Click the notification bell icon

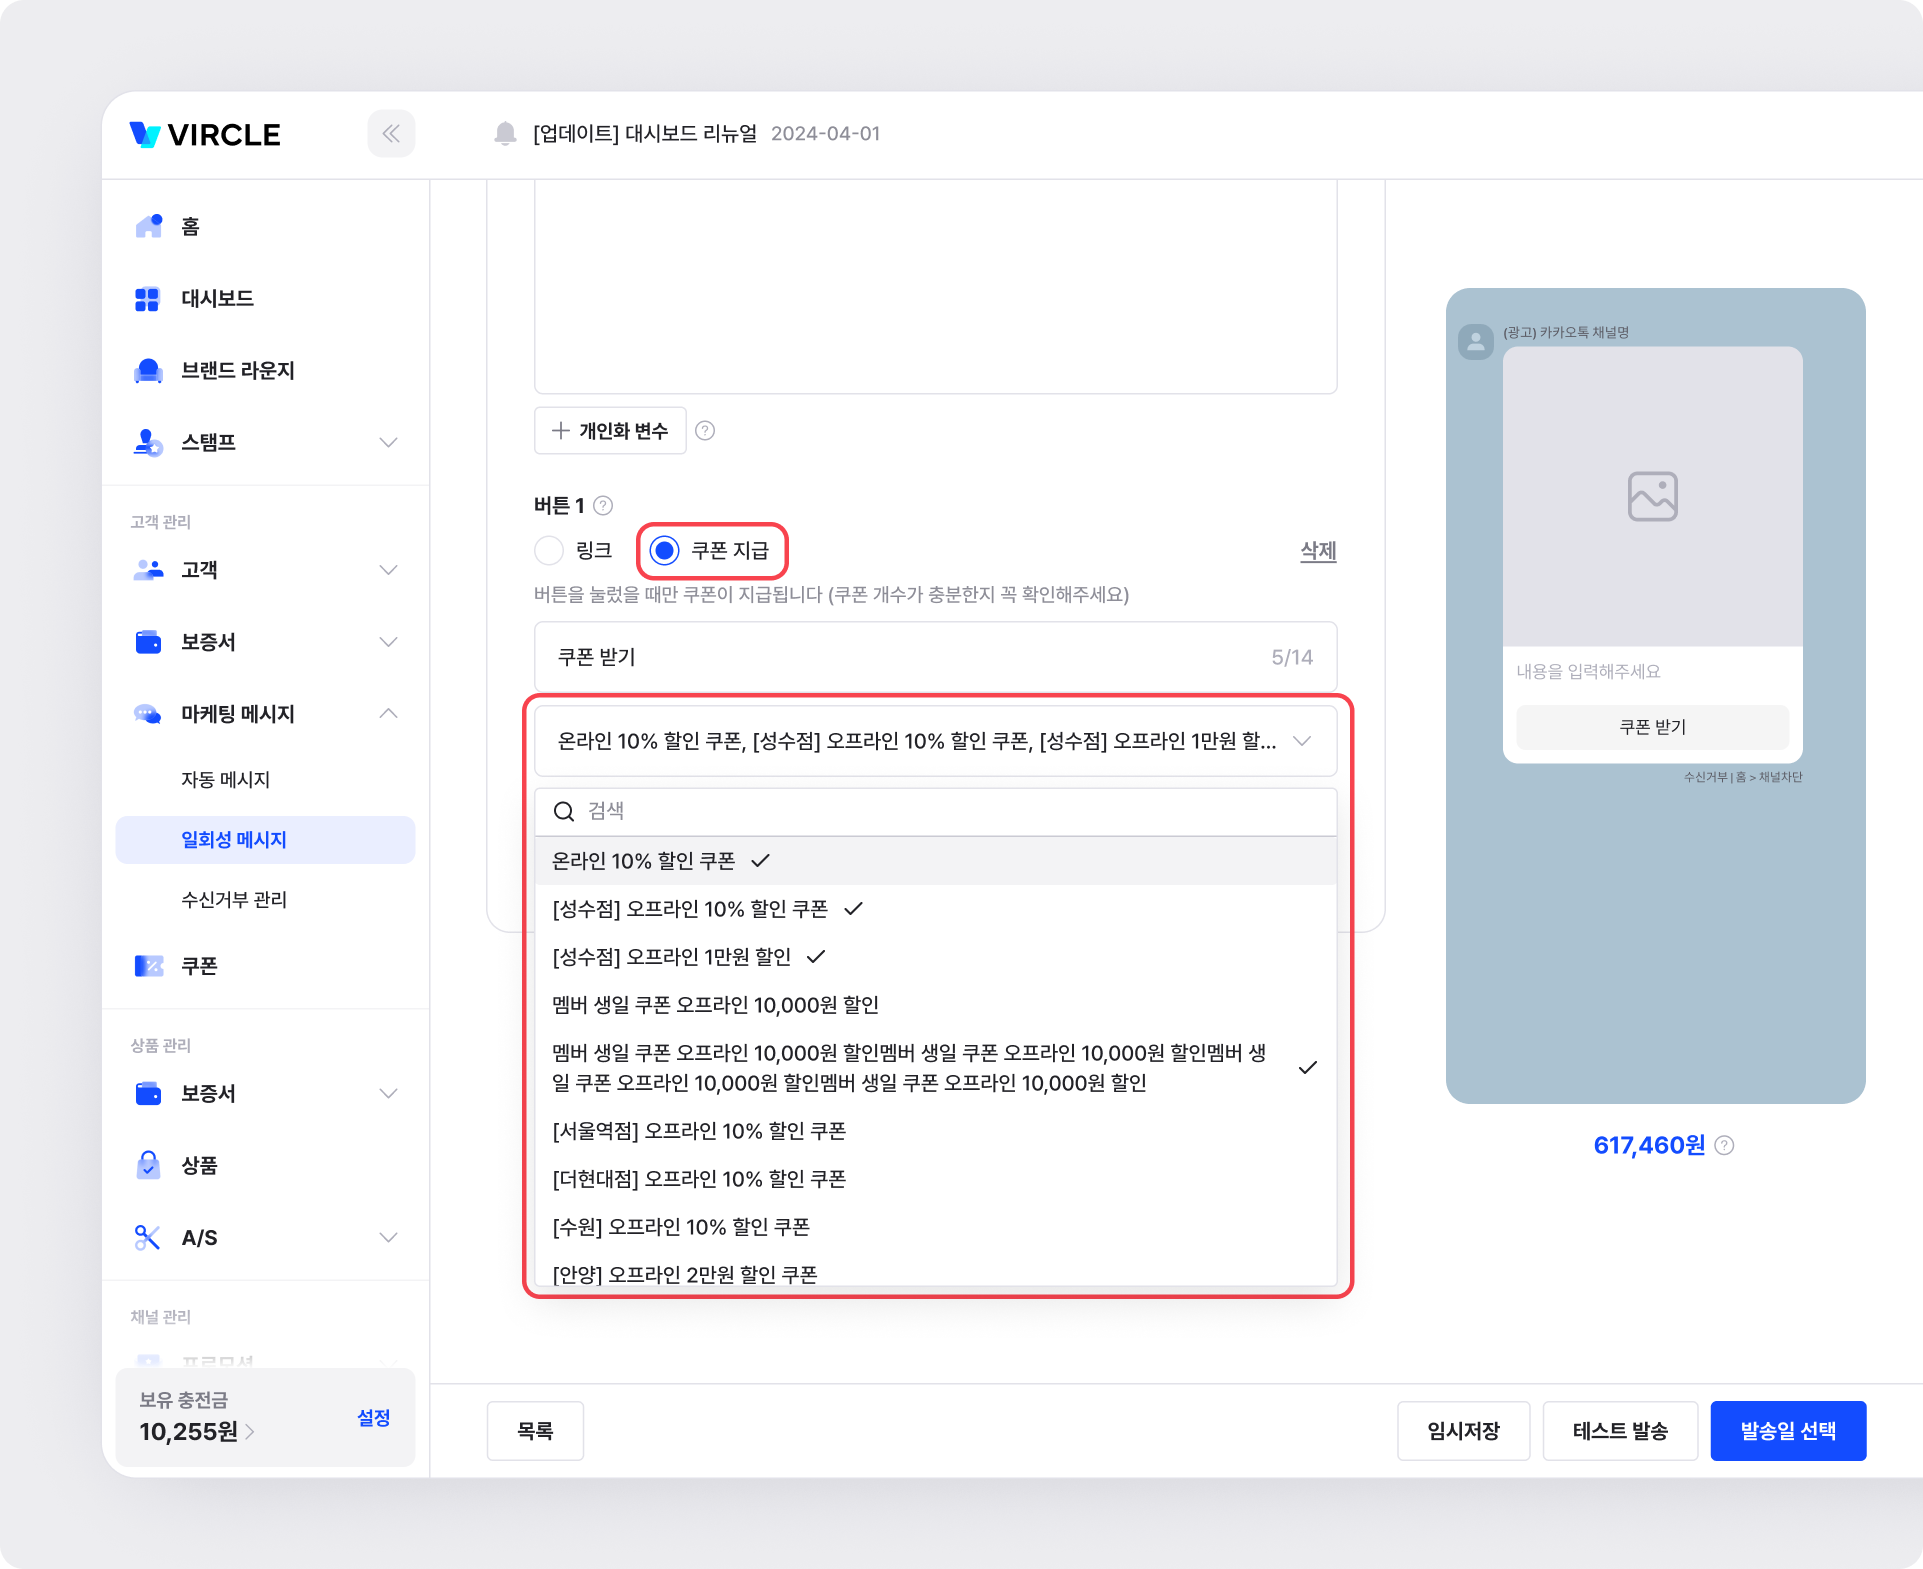click(x=505, y=133)
